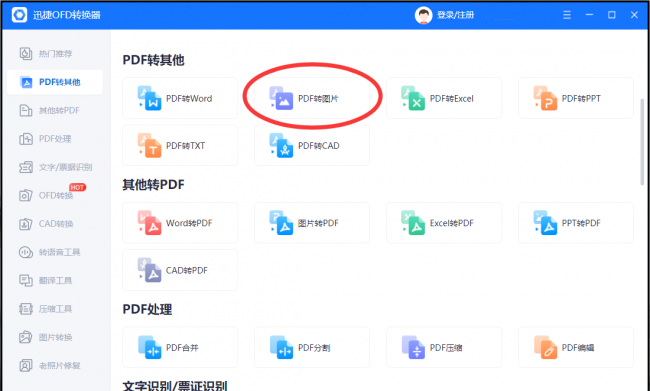Select OFD转换 in the sidebar

pyautogui.click(x=55, y=195)
